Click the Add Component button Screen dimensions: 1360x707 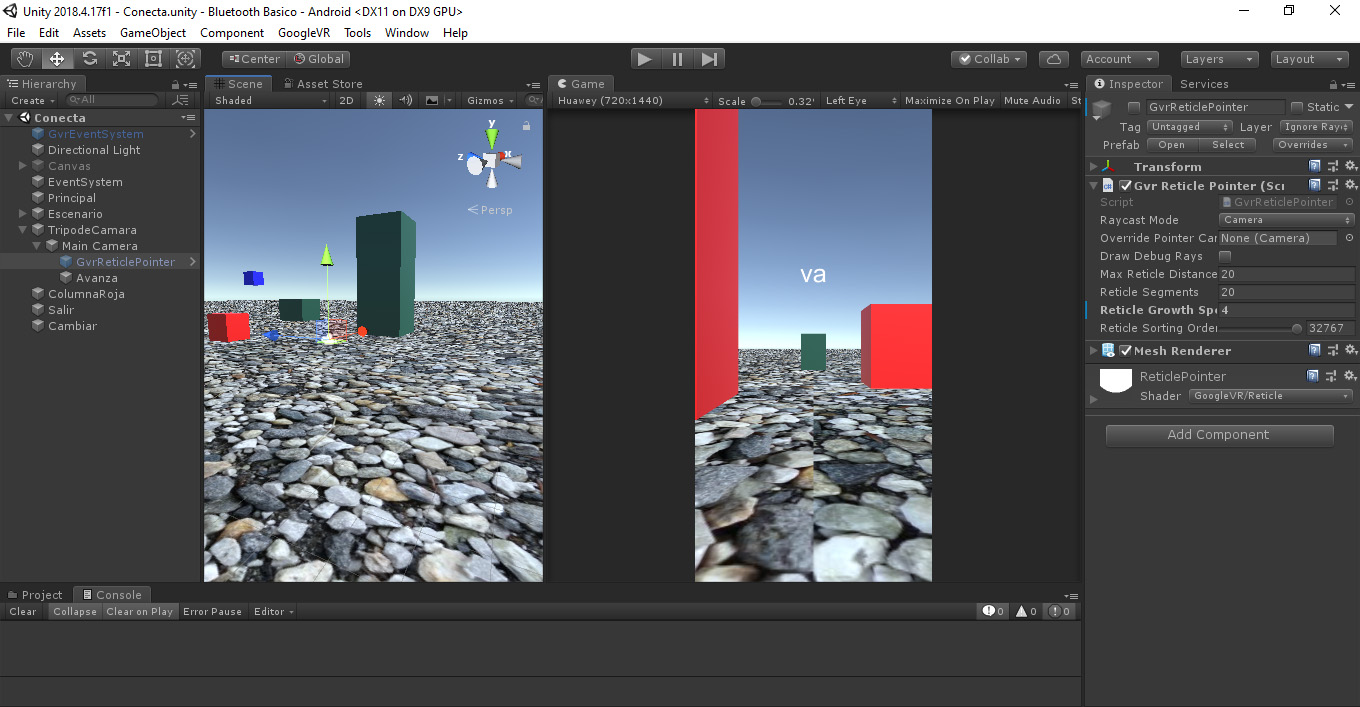tap(1219, 435)
